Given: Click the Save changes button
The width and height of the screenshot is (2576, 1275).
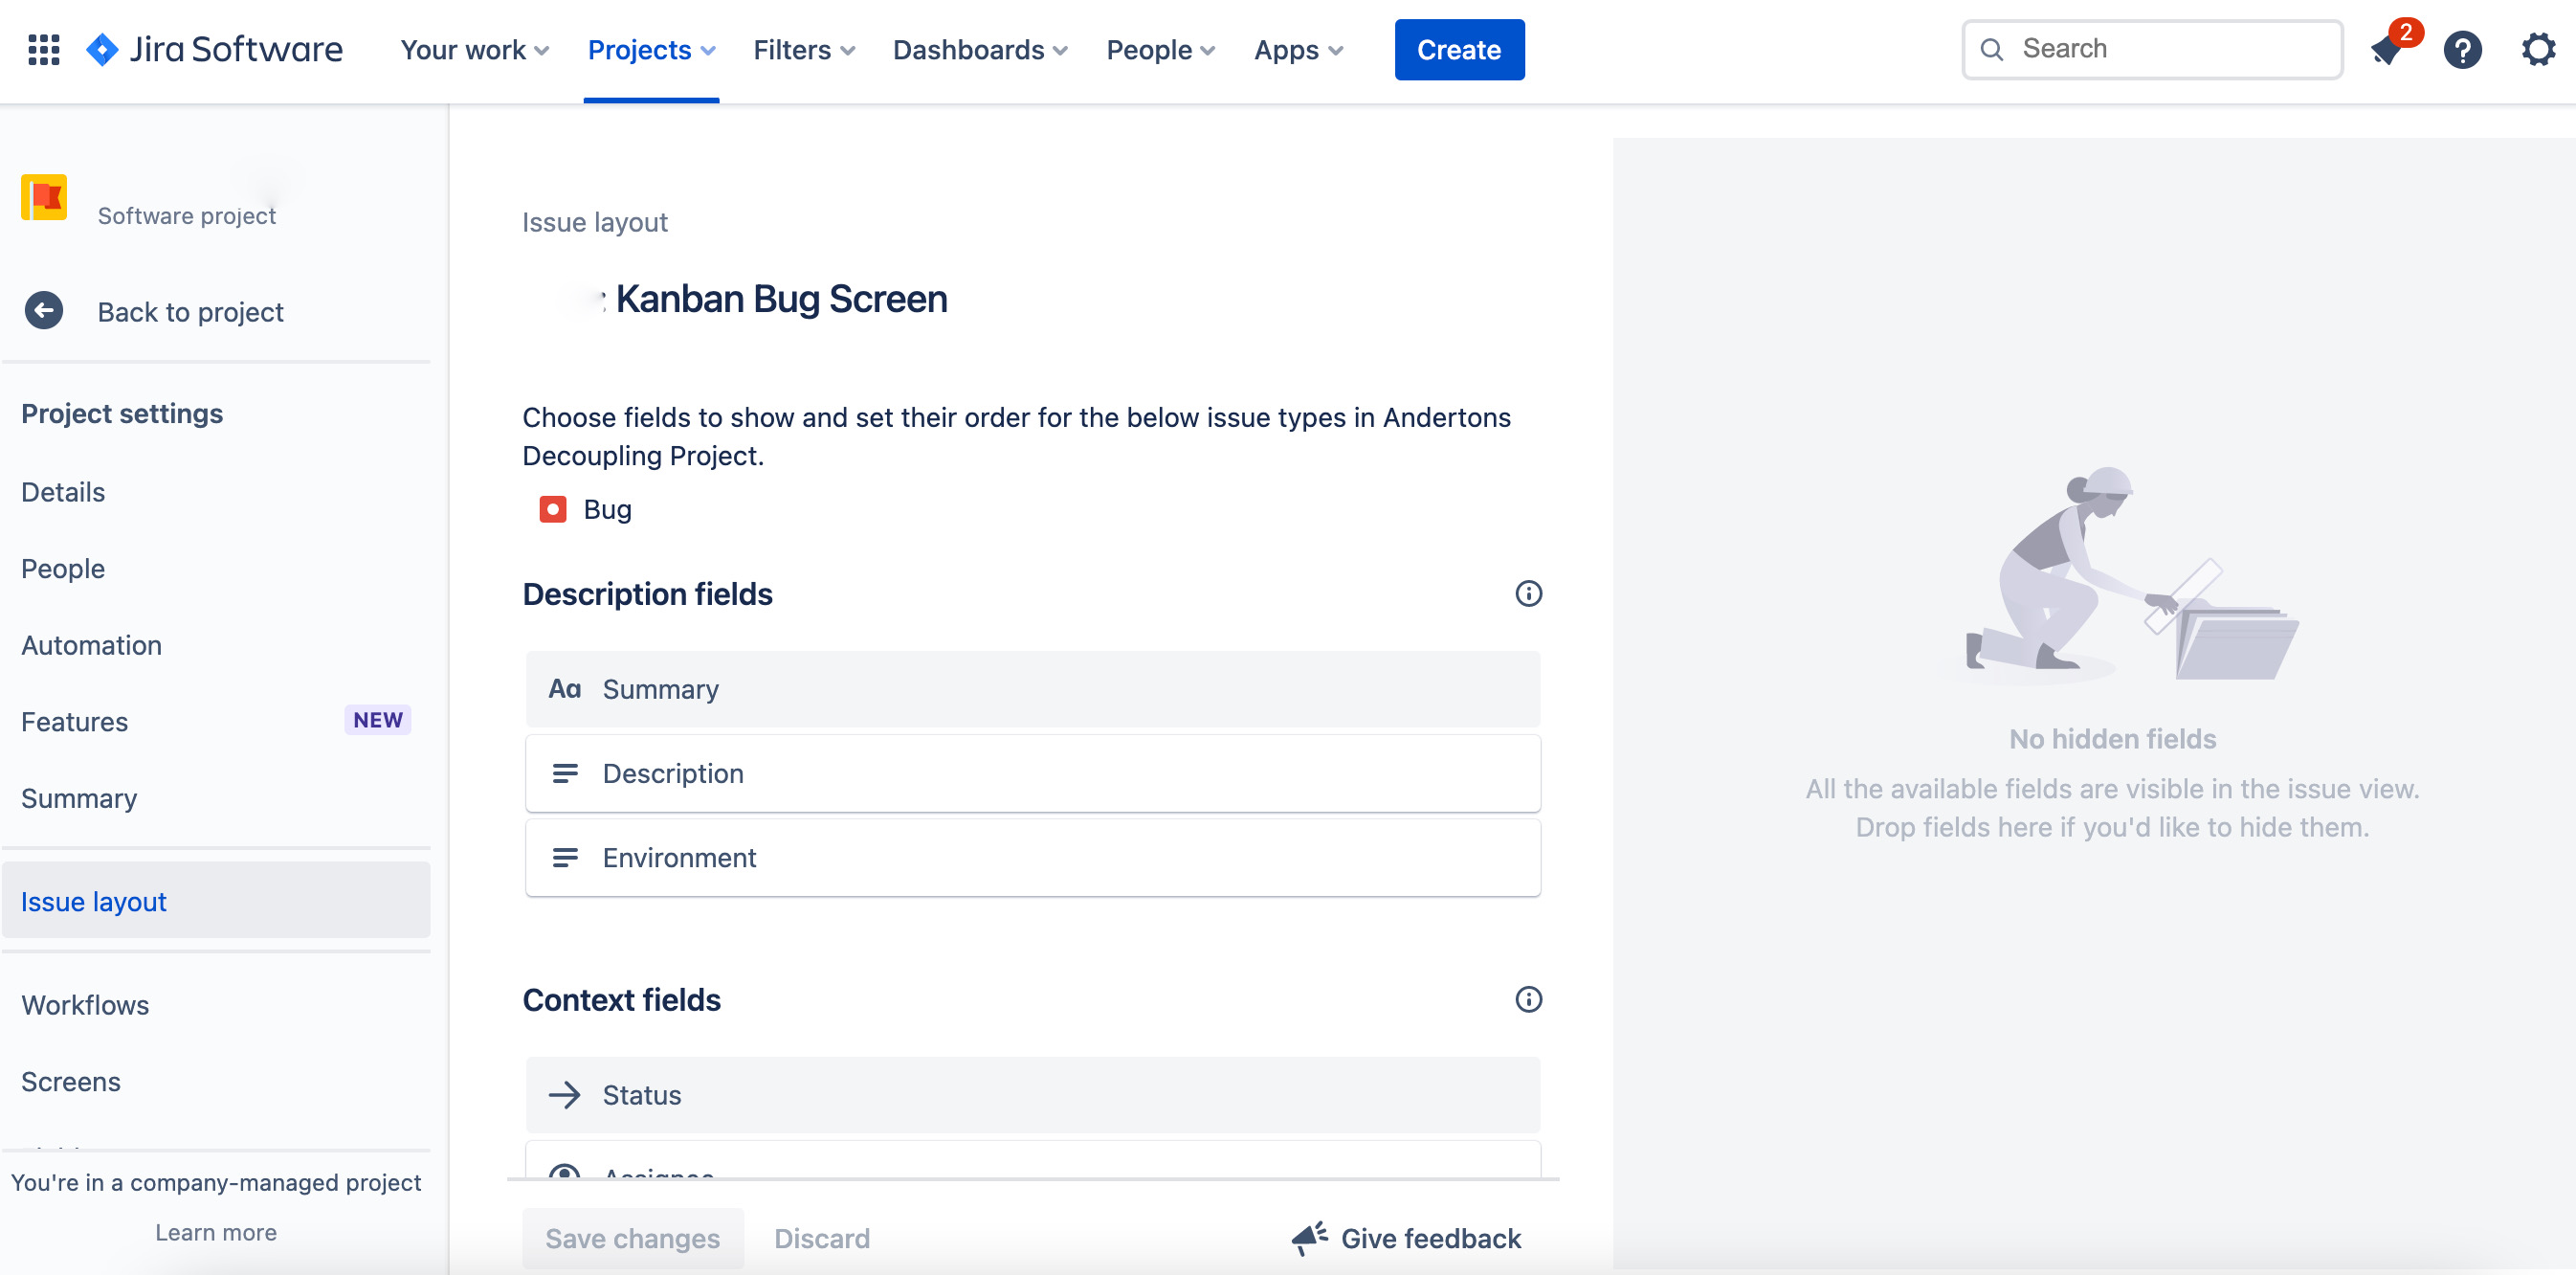Looking at the screenshot, I should pos(632,1238).
